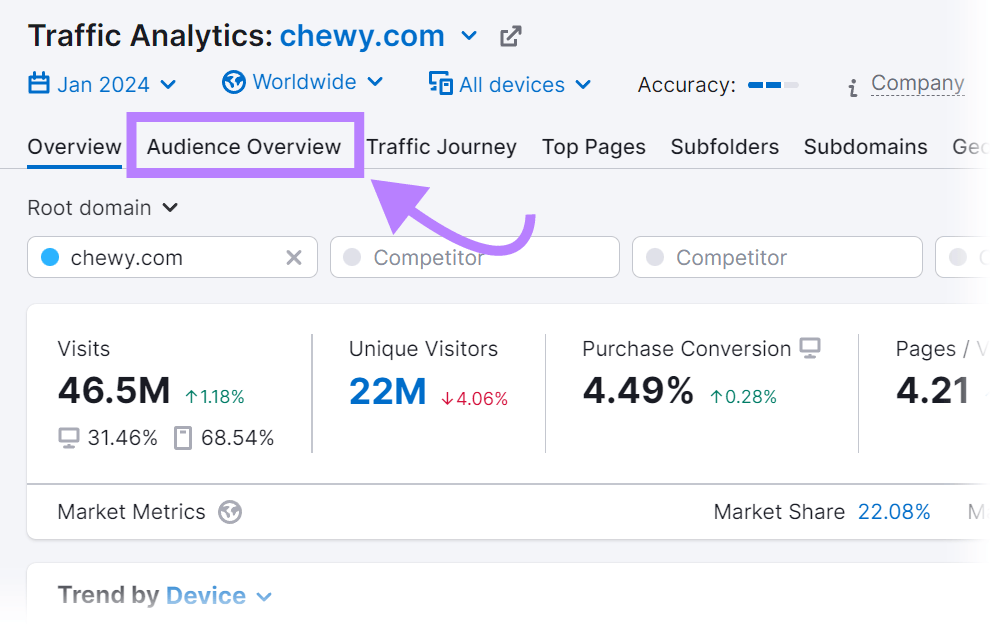Viewport: 992px width, 629px height.
Task: Open the Jan 2024 date dropdown
Action: click(x=103, y=83)
